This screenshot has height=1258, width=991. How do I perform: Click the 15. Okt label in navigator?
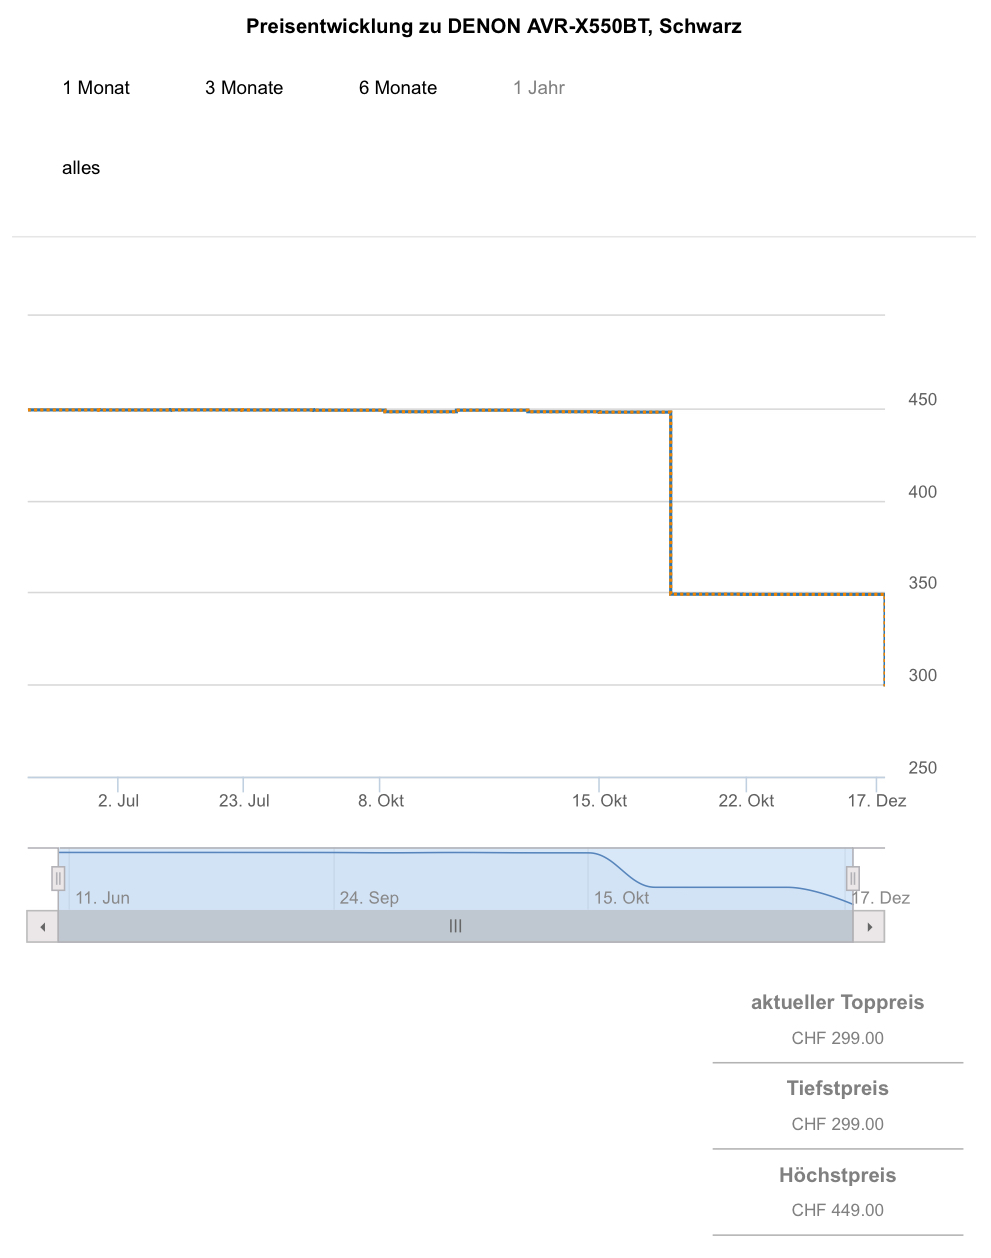click(x=621, y=898)
